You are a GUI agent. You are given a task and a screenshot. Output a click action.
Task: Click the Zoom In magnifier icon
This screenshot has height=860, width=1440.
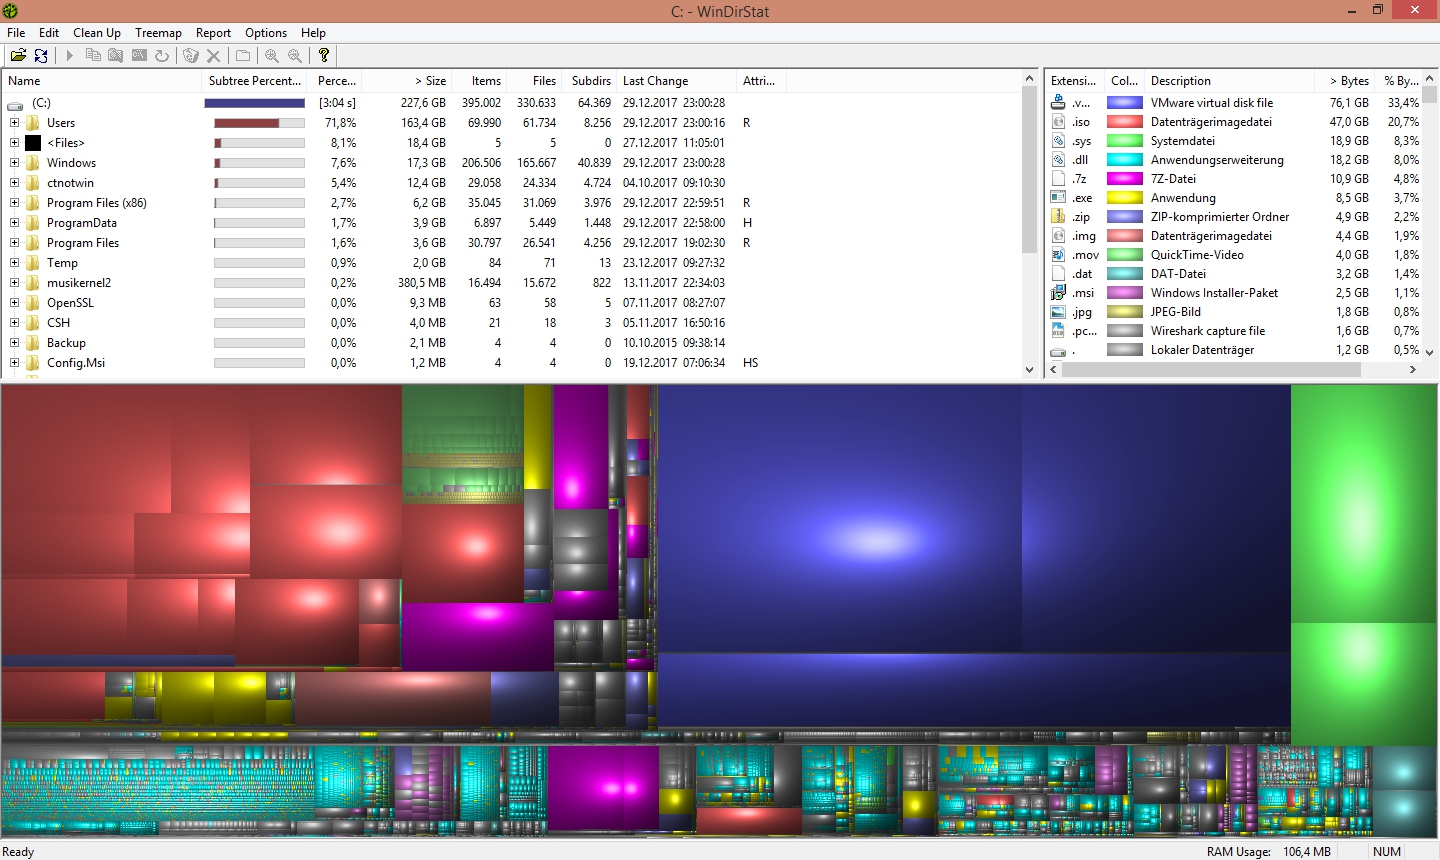(x=272, y=56)
